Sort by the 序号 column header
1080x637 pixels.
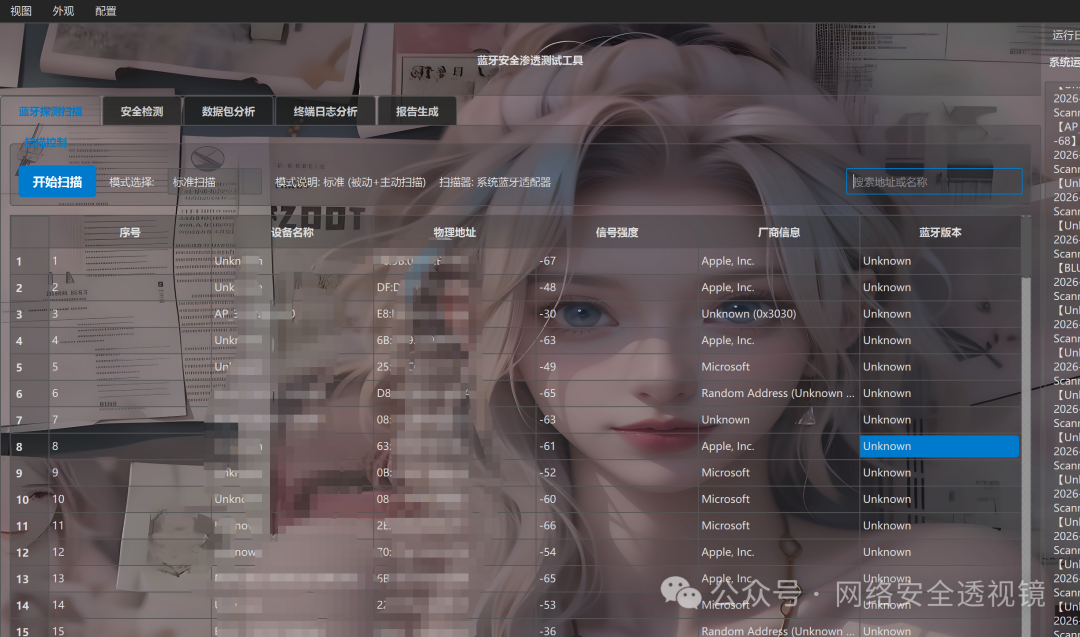pos(129,232)
